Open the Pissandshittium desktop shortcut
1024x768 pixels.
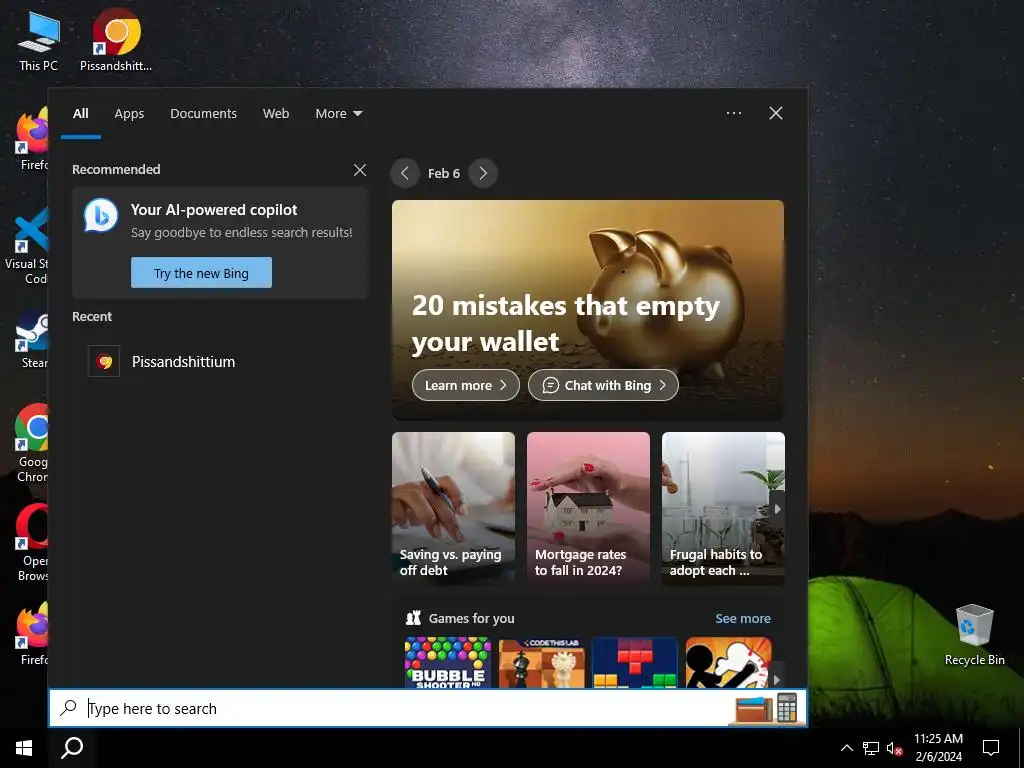coord(116,40)
